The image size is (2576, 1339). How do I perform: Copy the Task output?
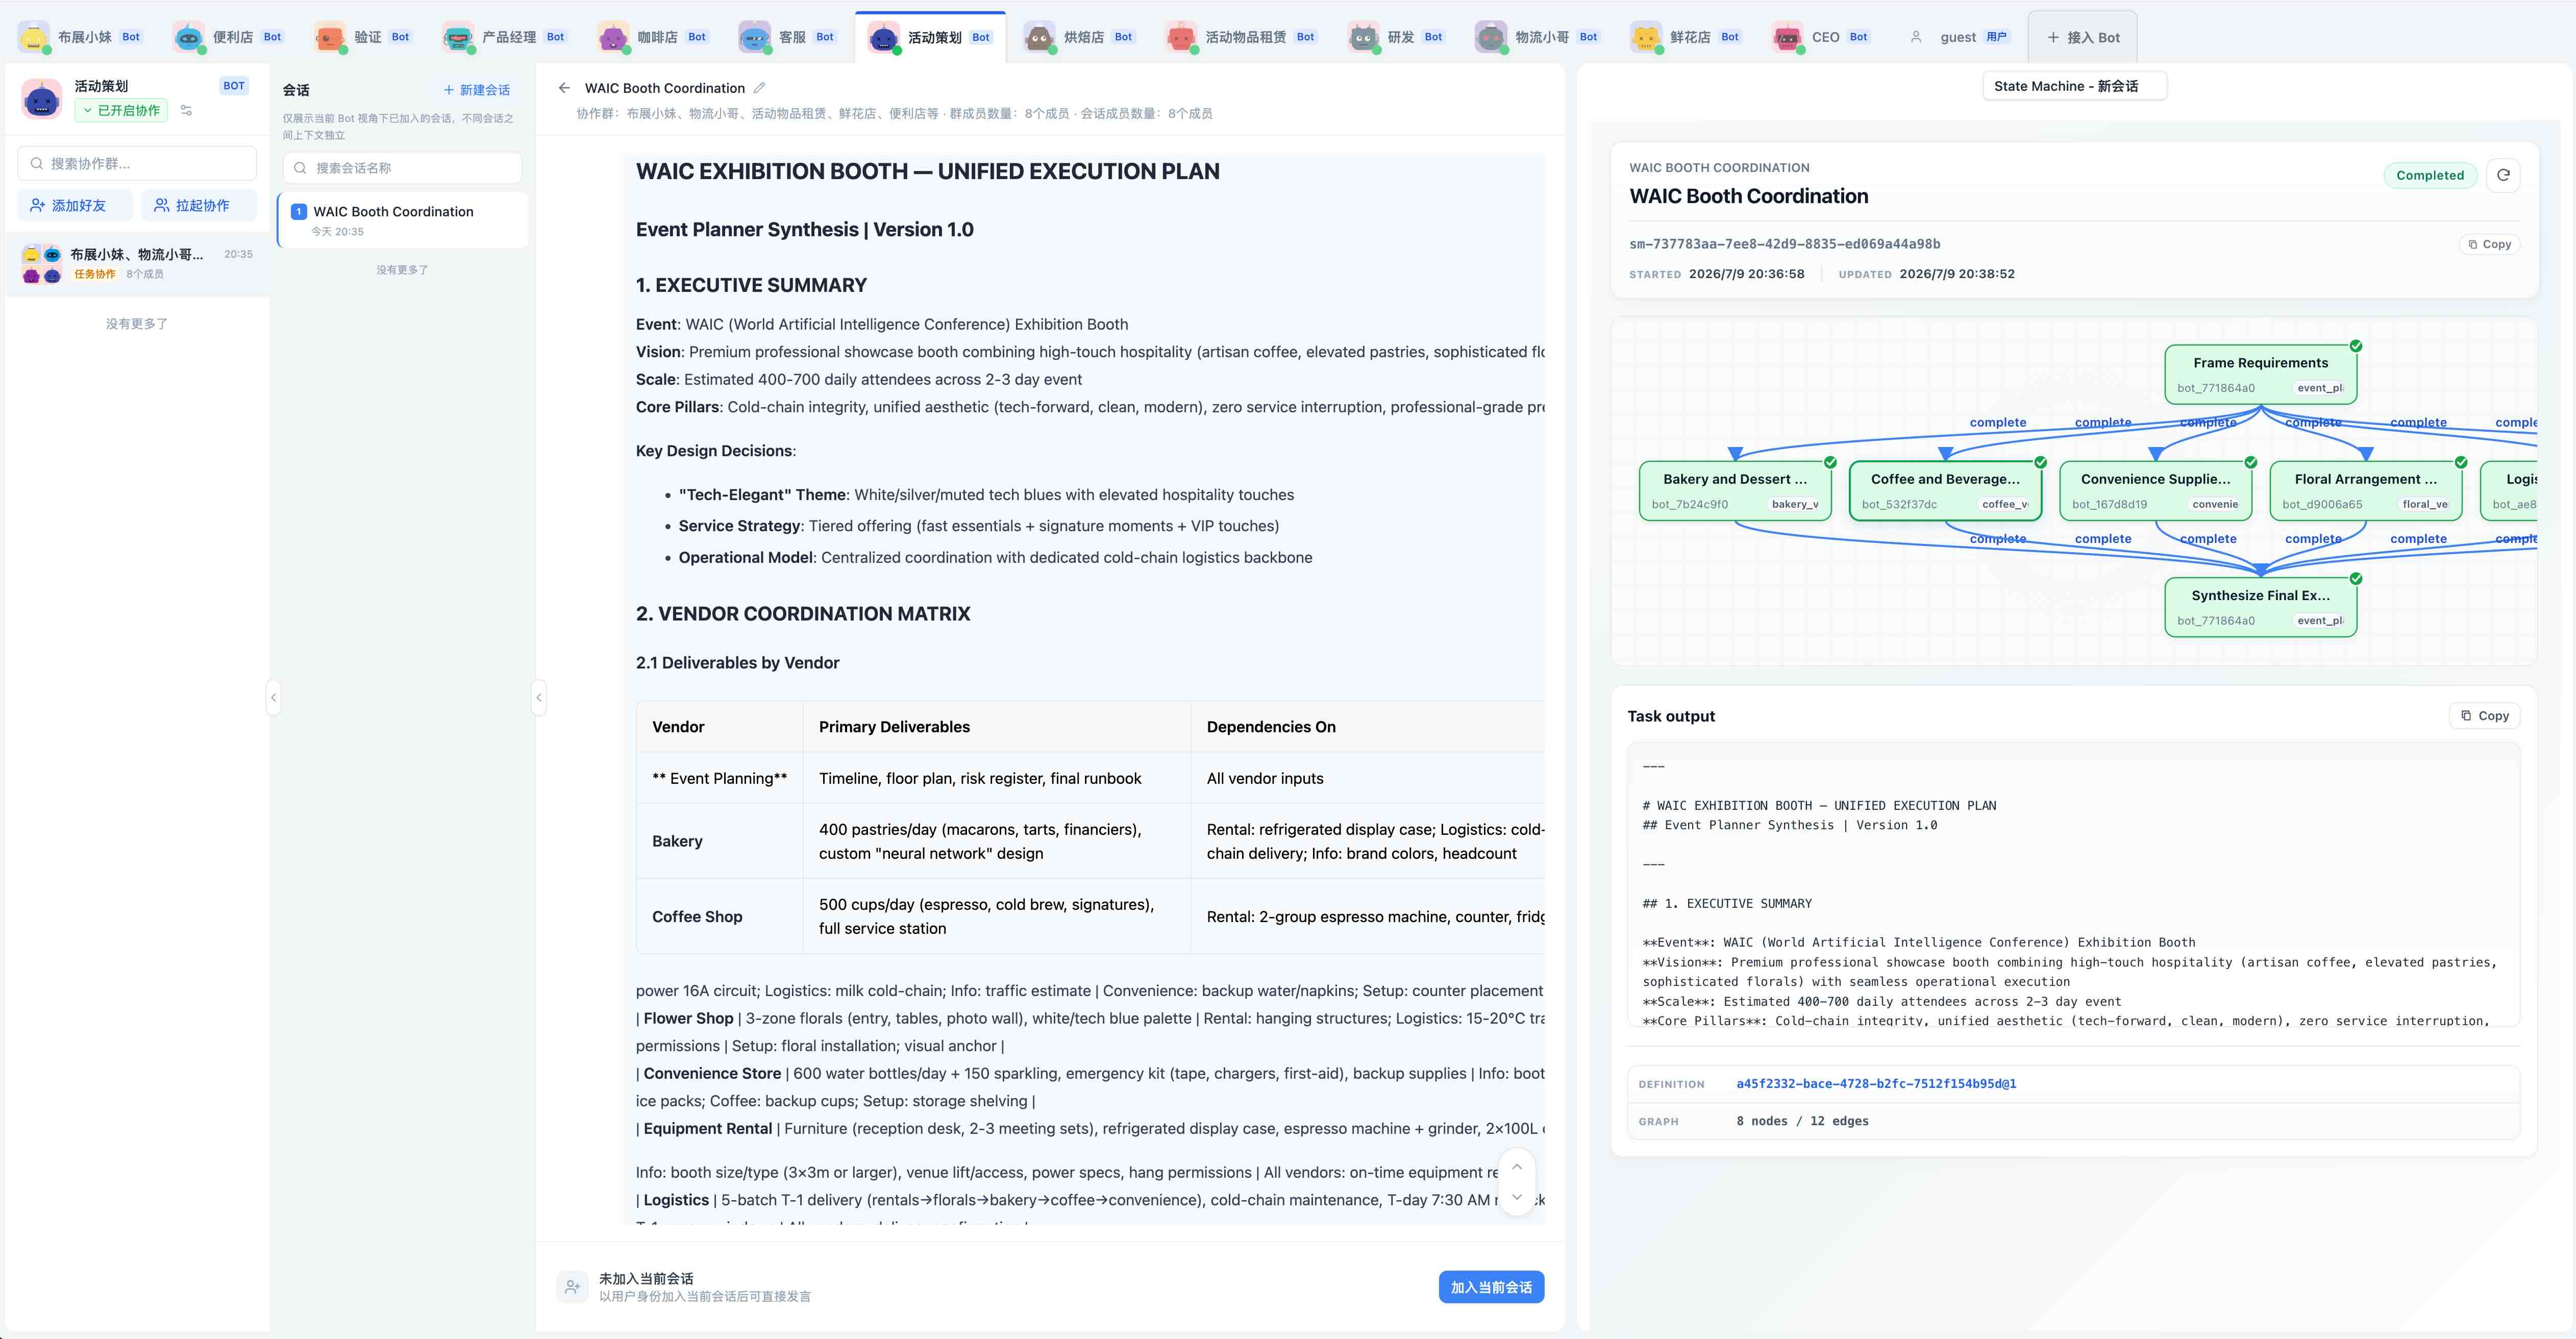click(x=2484, y=716)
